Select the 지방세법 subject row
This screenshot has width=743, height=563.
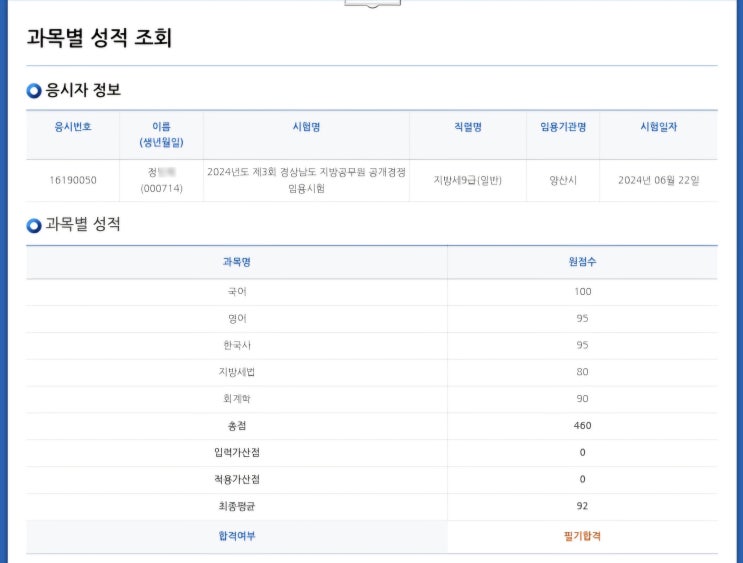coord(236,372)
